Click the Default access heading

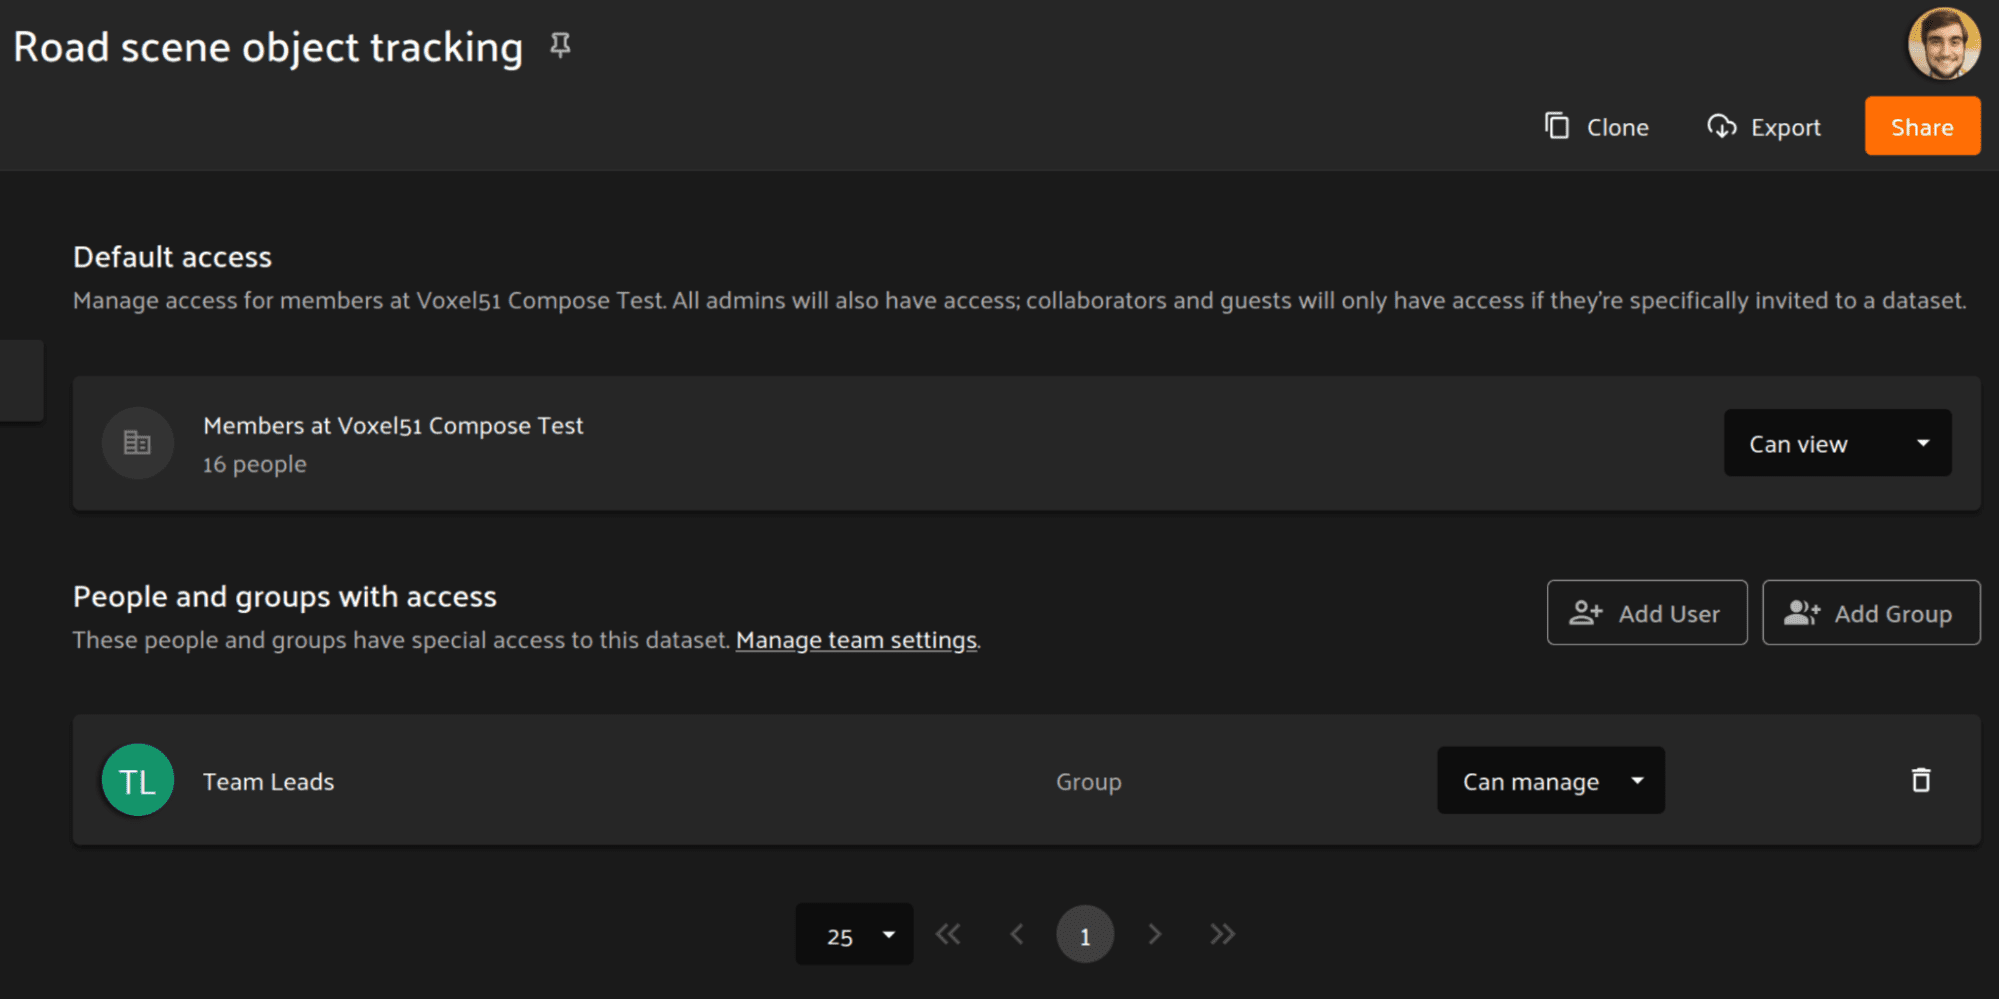click(x=172, y=257)
